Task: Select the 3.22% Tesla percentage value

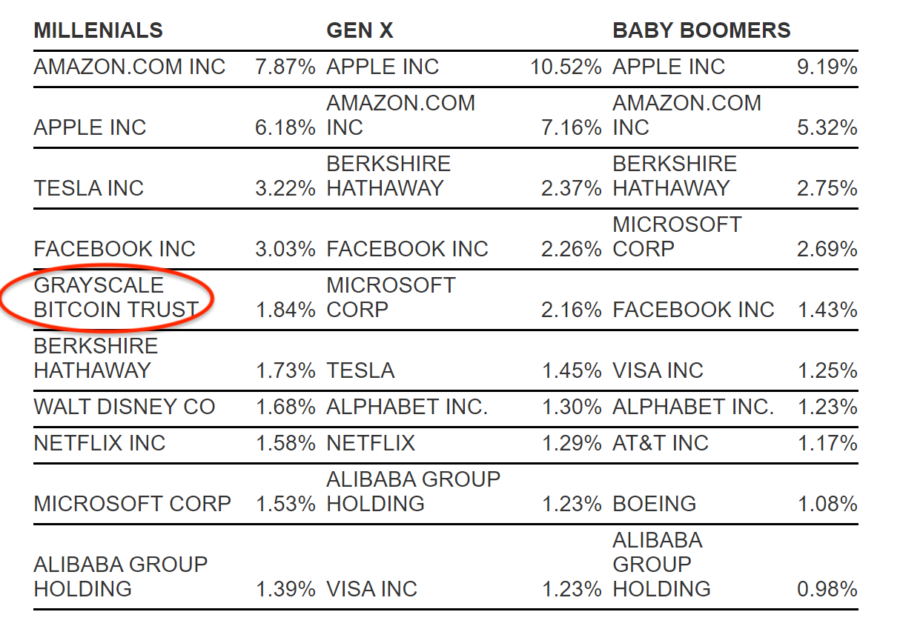Action: click(x=285, y=188)
